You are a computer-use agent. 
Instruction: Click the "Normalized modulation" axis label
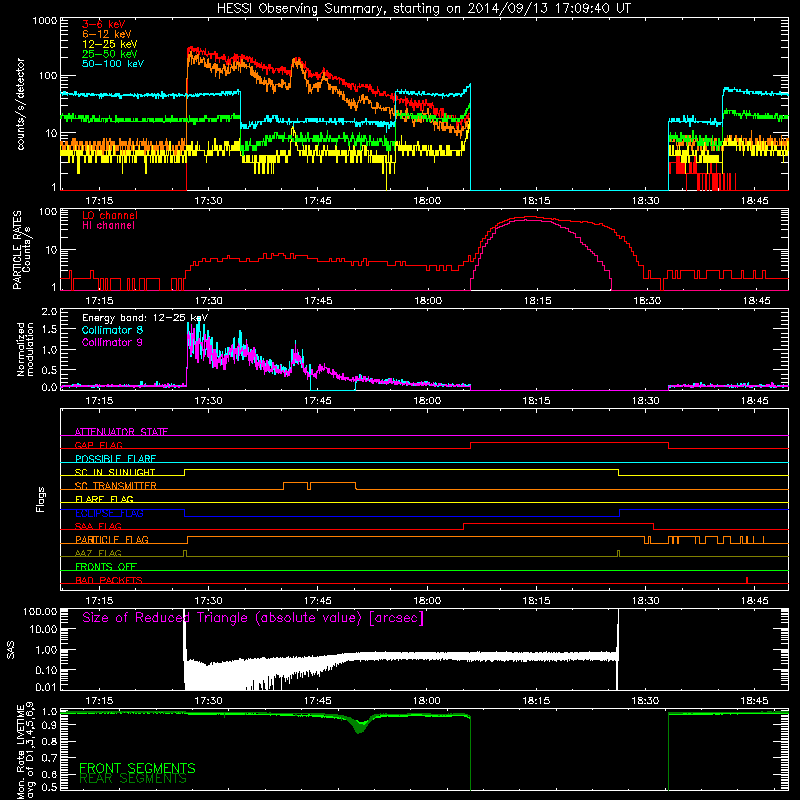tap(25, 349)
